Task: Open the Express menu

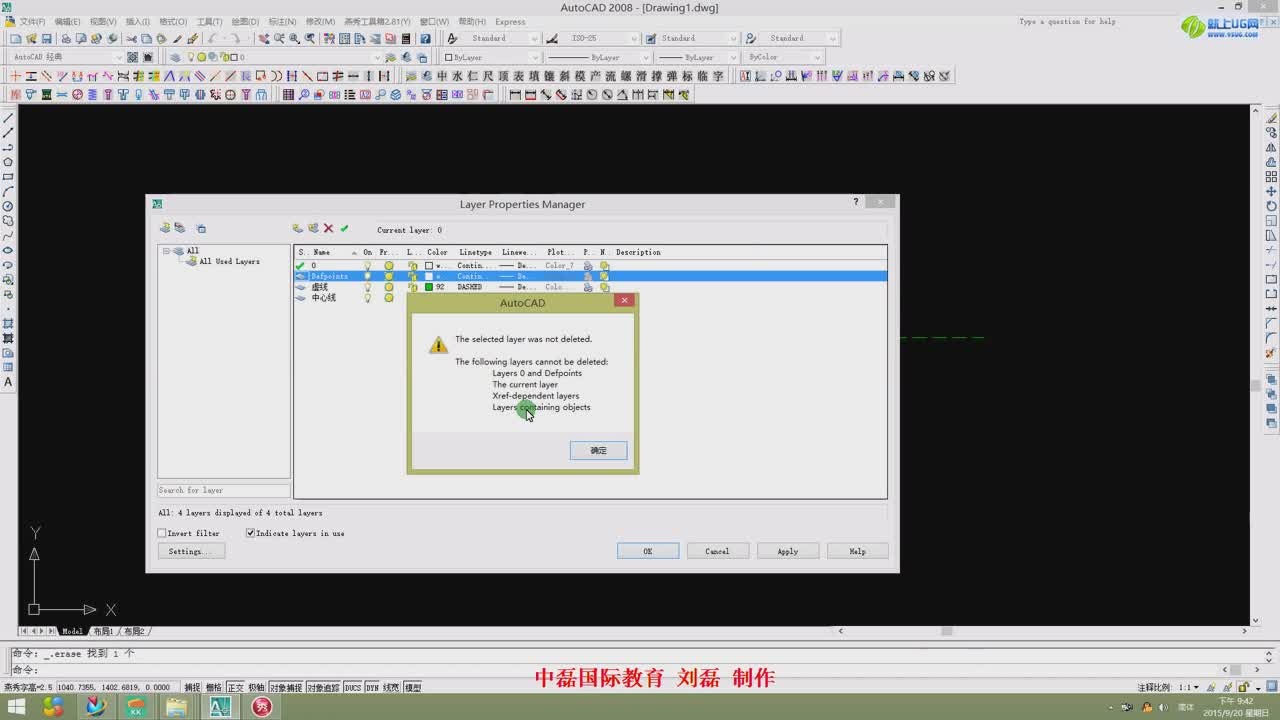Action: click(x=510, y=21)
